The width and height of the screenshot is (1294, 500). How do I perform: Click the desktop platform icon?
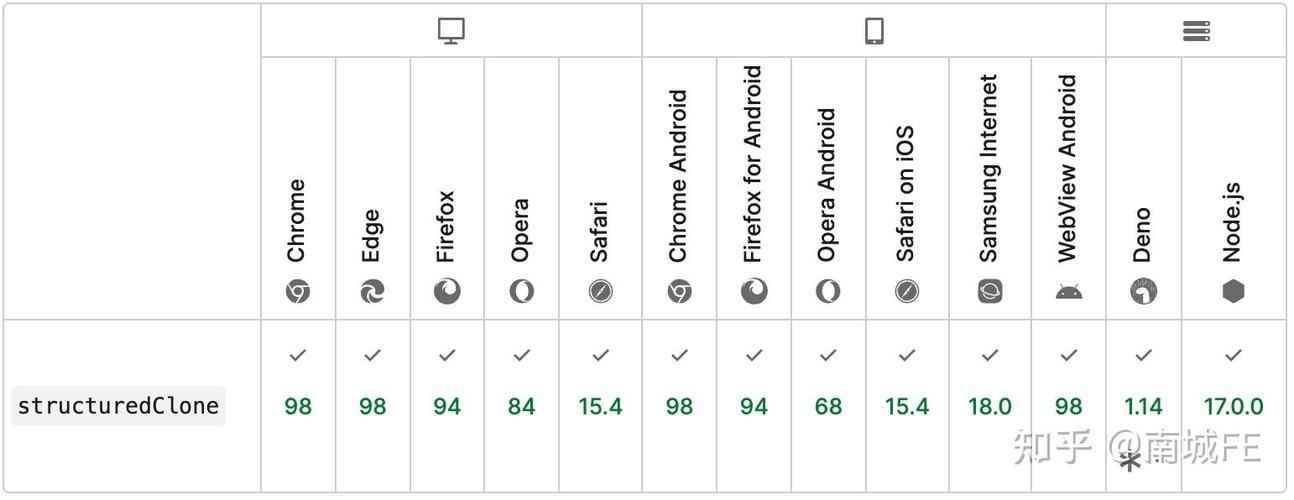(451, 31)
